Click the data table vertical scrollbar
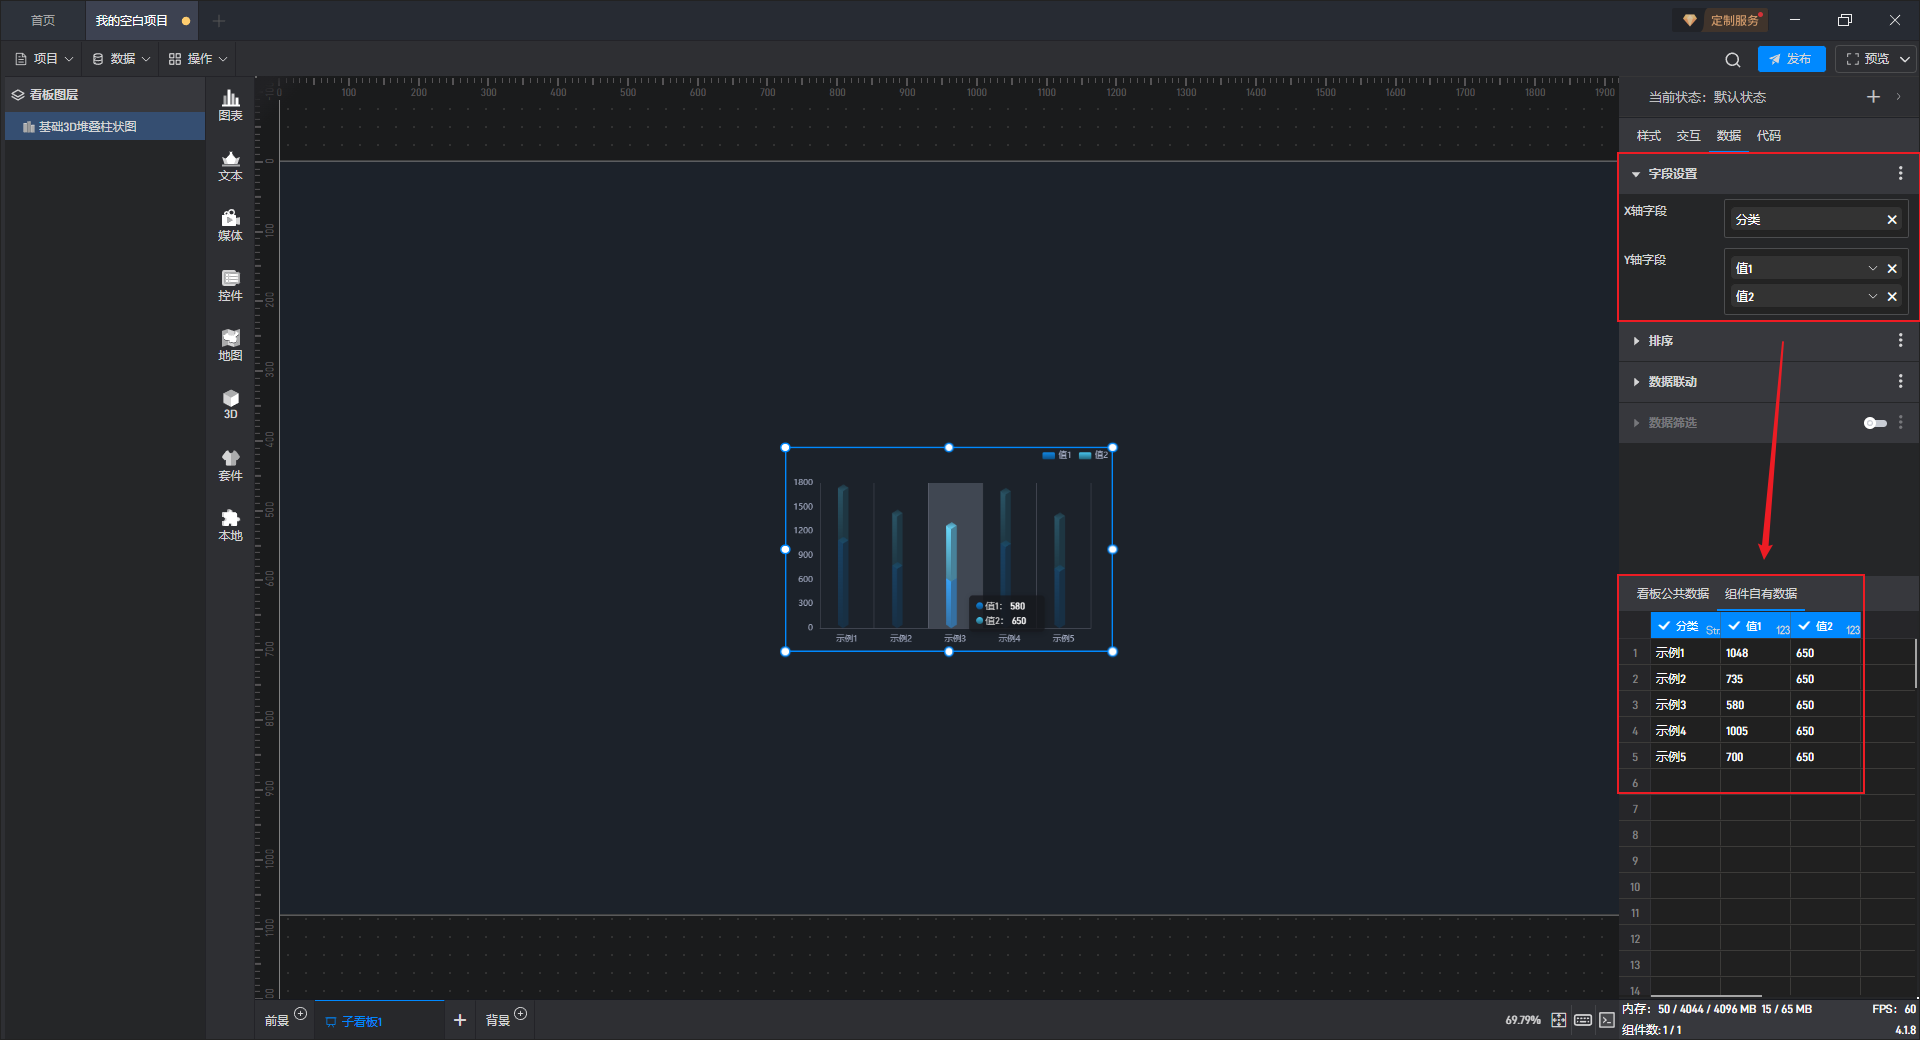The width and height of the screenshot is (1920, 1040). (1915, 664)
